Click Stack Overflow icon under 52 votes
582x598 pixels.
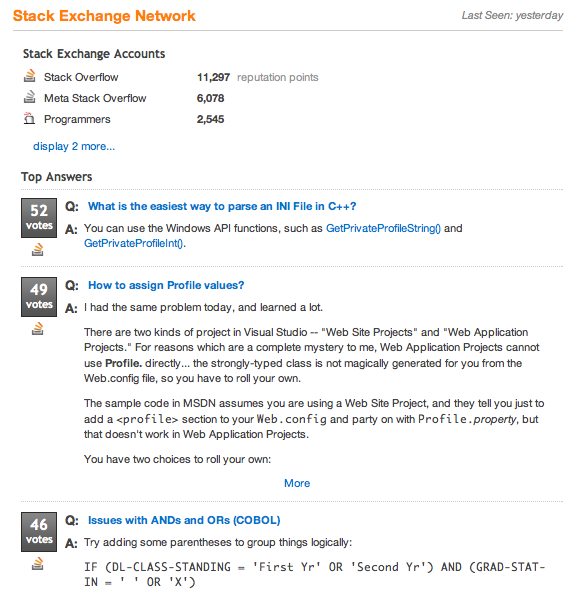[x=37, y=249]
